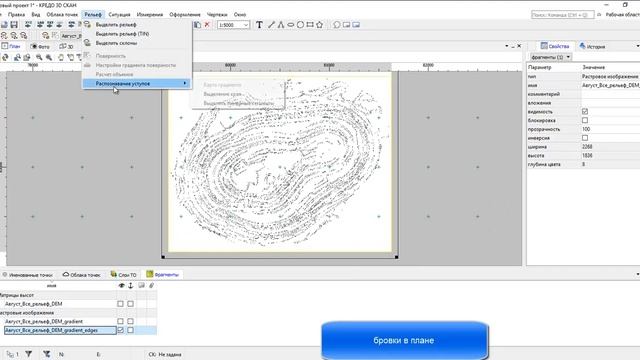Screen dimensions: 640x360
Task: Click the paste clipboard icon beside red X
Action: pyautogui.click(x=197, y=25)
